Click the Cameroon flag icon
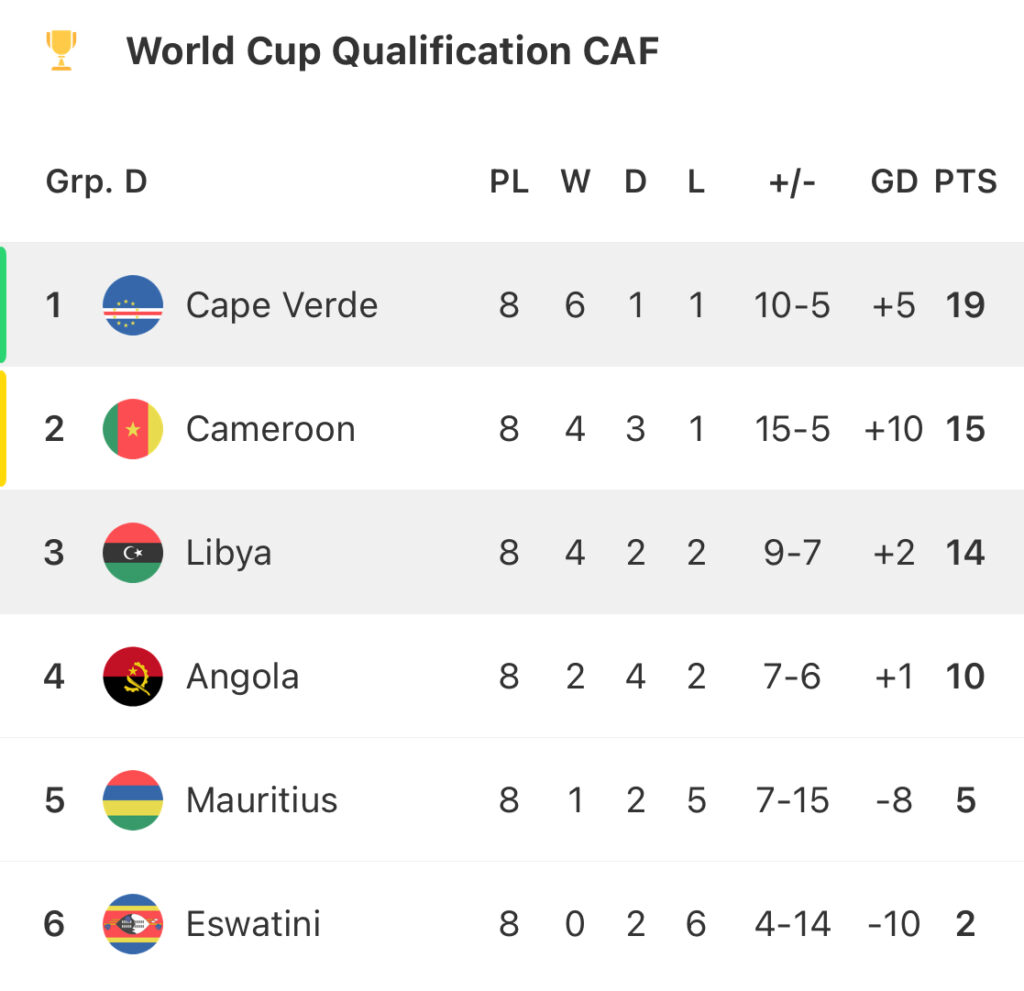The image size is (1024, 991). pos(133,429)
